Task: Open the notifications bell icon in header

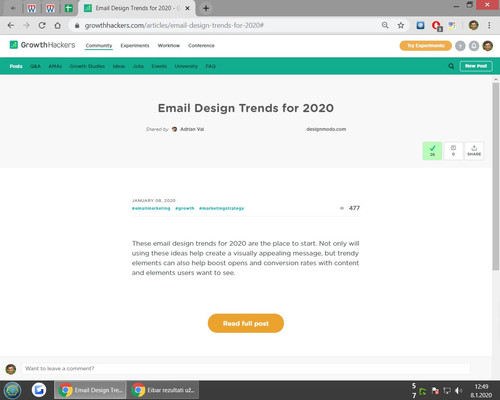Action: [x=474, y=46]
